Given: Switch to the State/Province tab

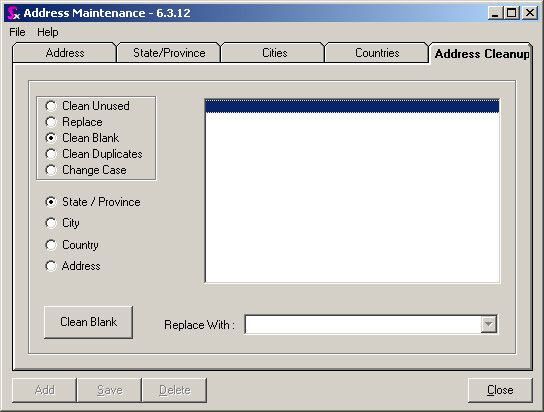Looking at the screenshot, I should click(169, 53).
